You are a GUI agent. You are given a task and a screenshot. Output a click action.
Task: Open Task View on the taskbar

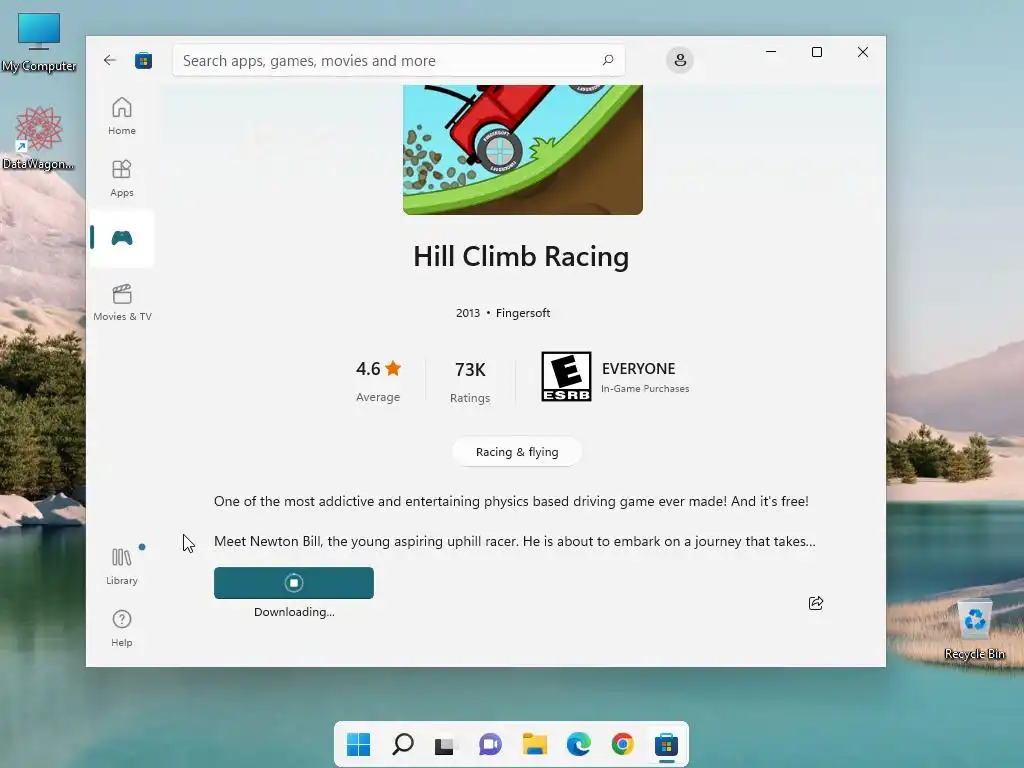coord(445,745)
